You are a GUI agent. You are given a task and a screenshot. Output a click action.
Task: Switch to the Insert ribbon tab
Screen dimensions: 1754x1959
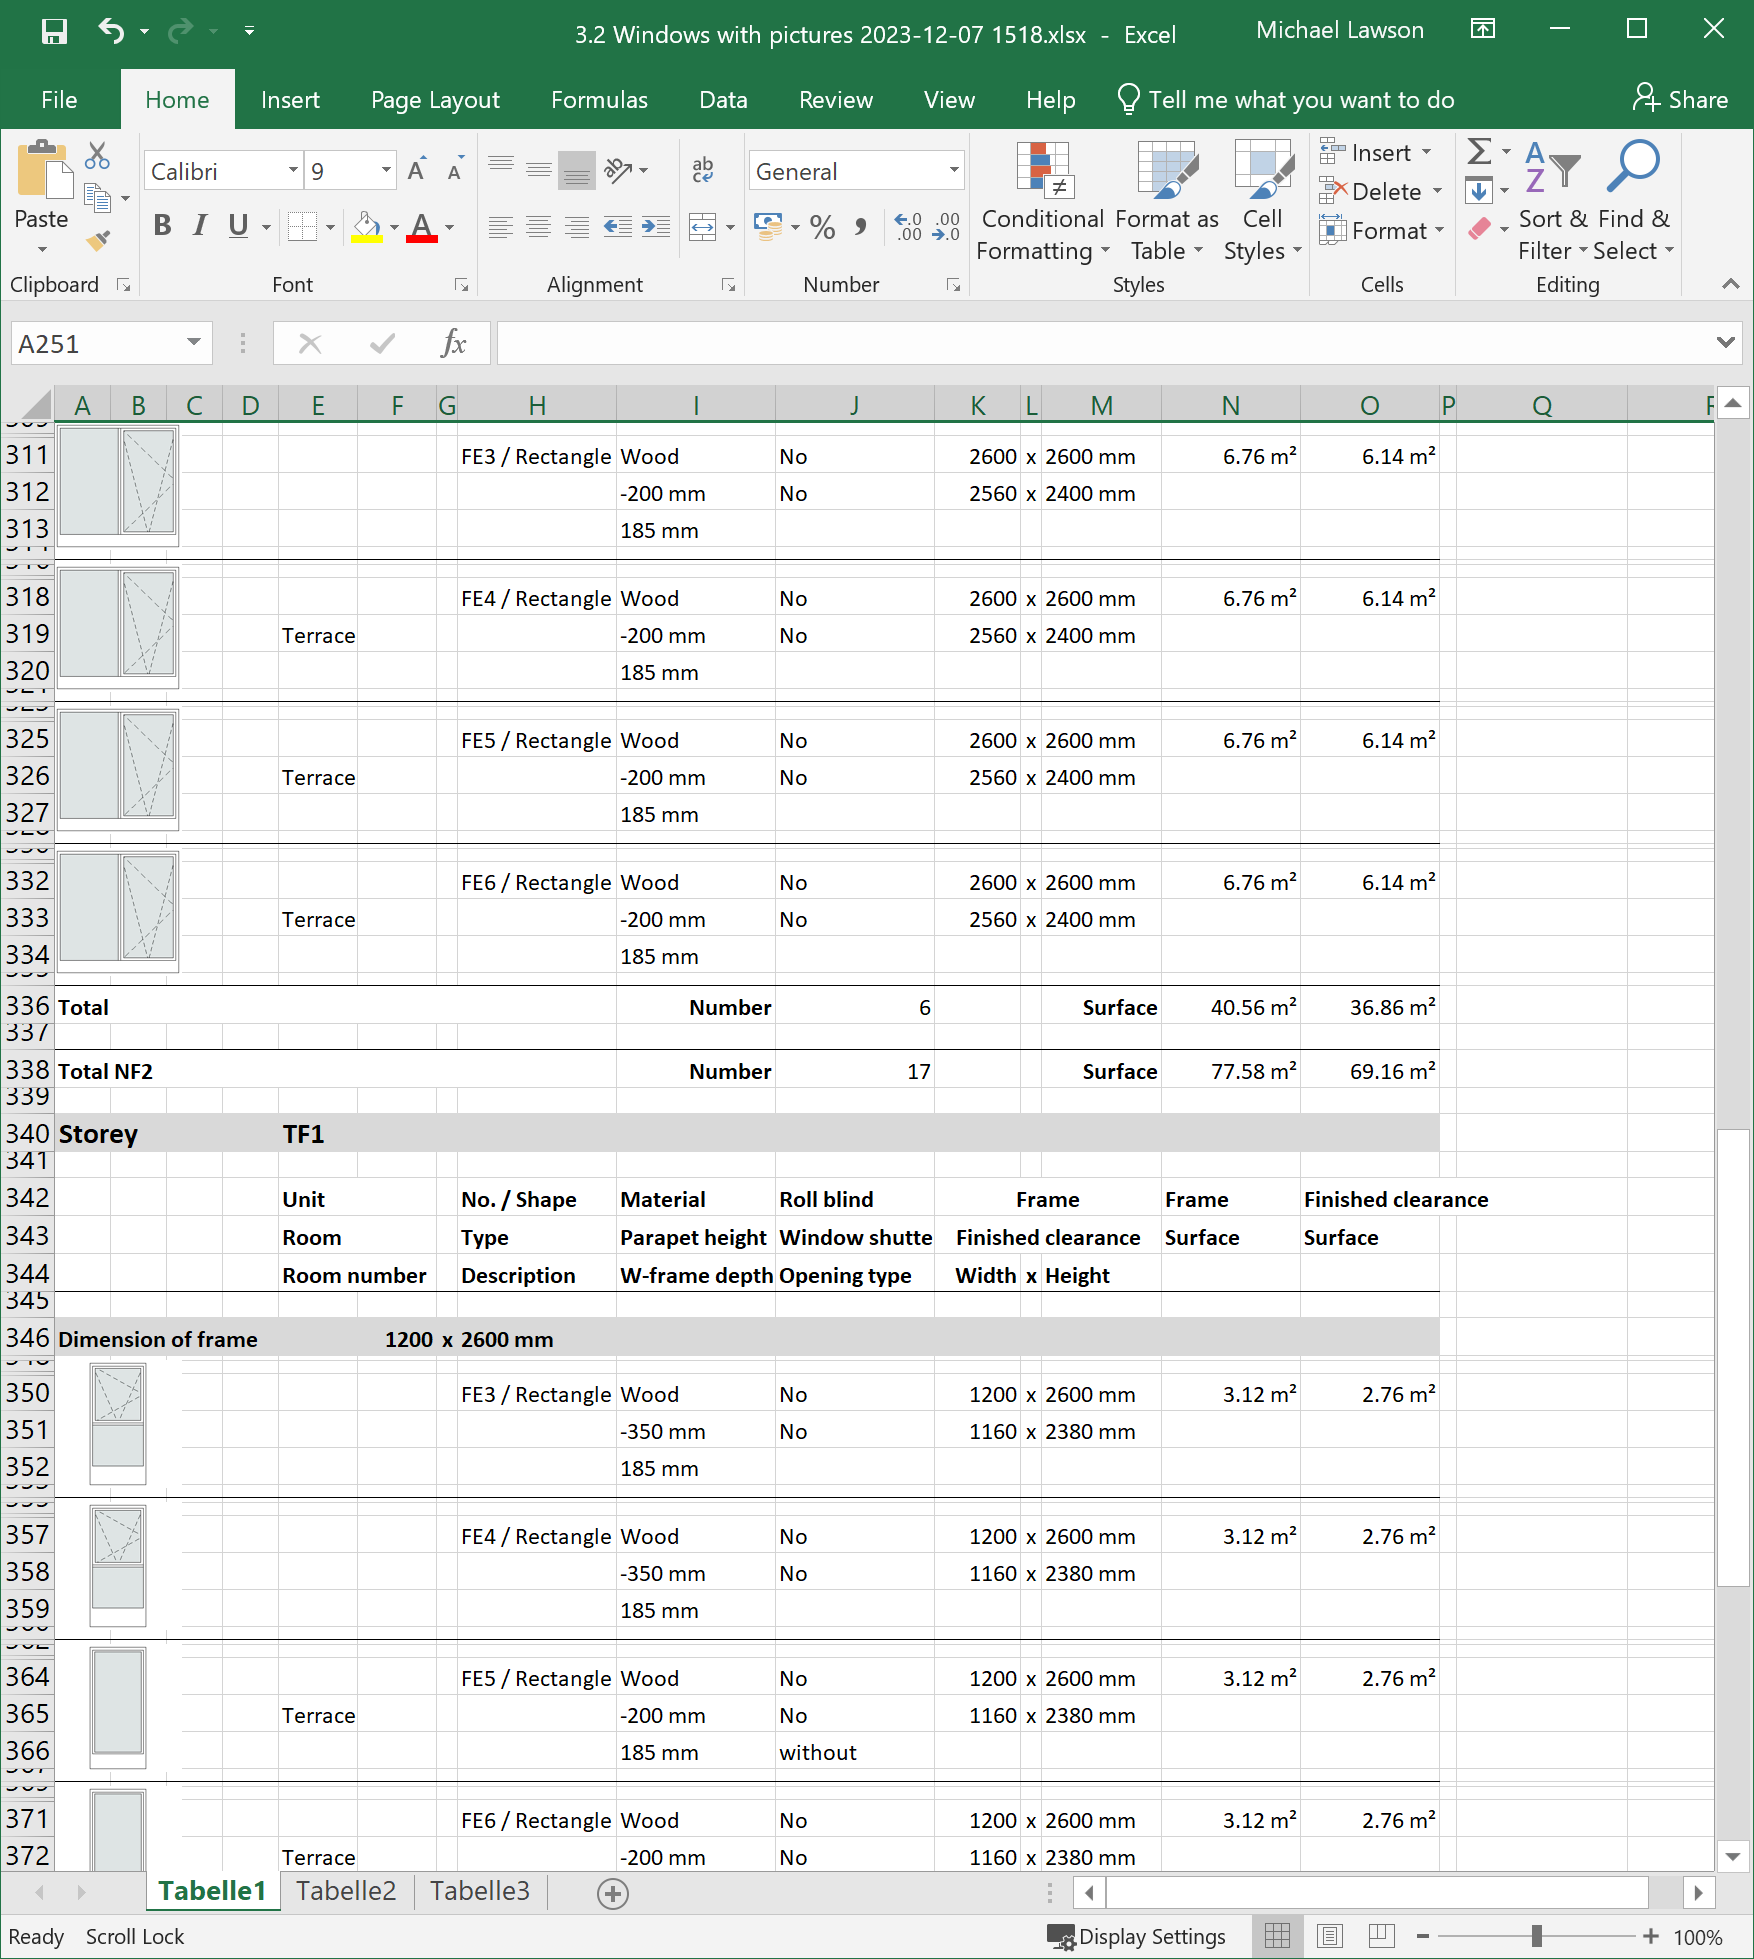pyautogui.click(x=290, y=99)
